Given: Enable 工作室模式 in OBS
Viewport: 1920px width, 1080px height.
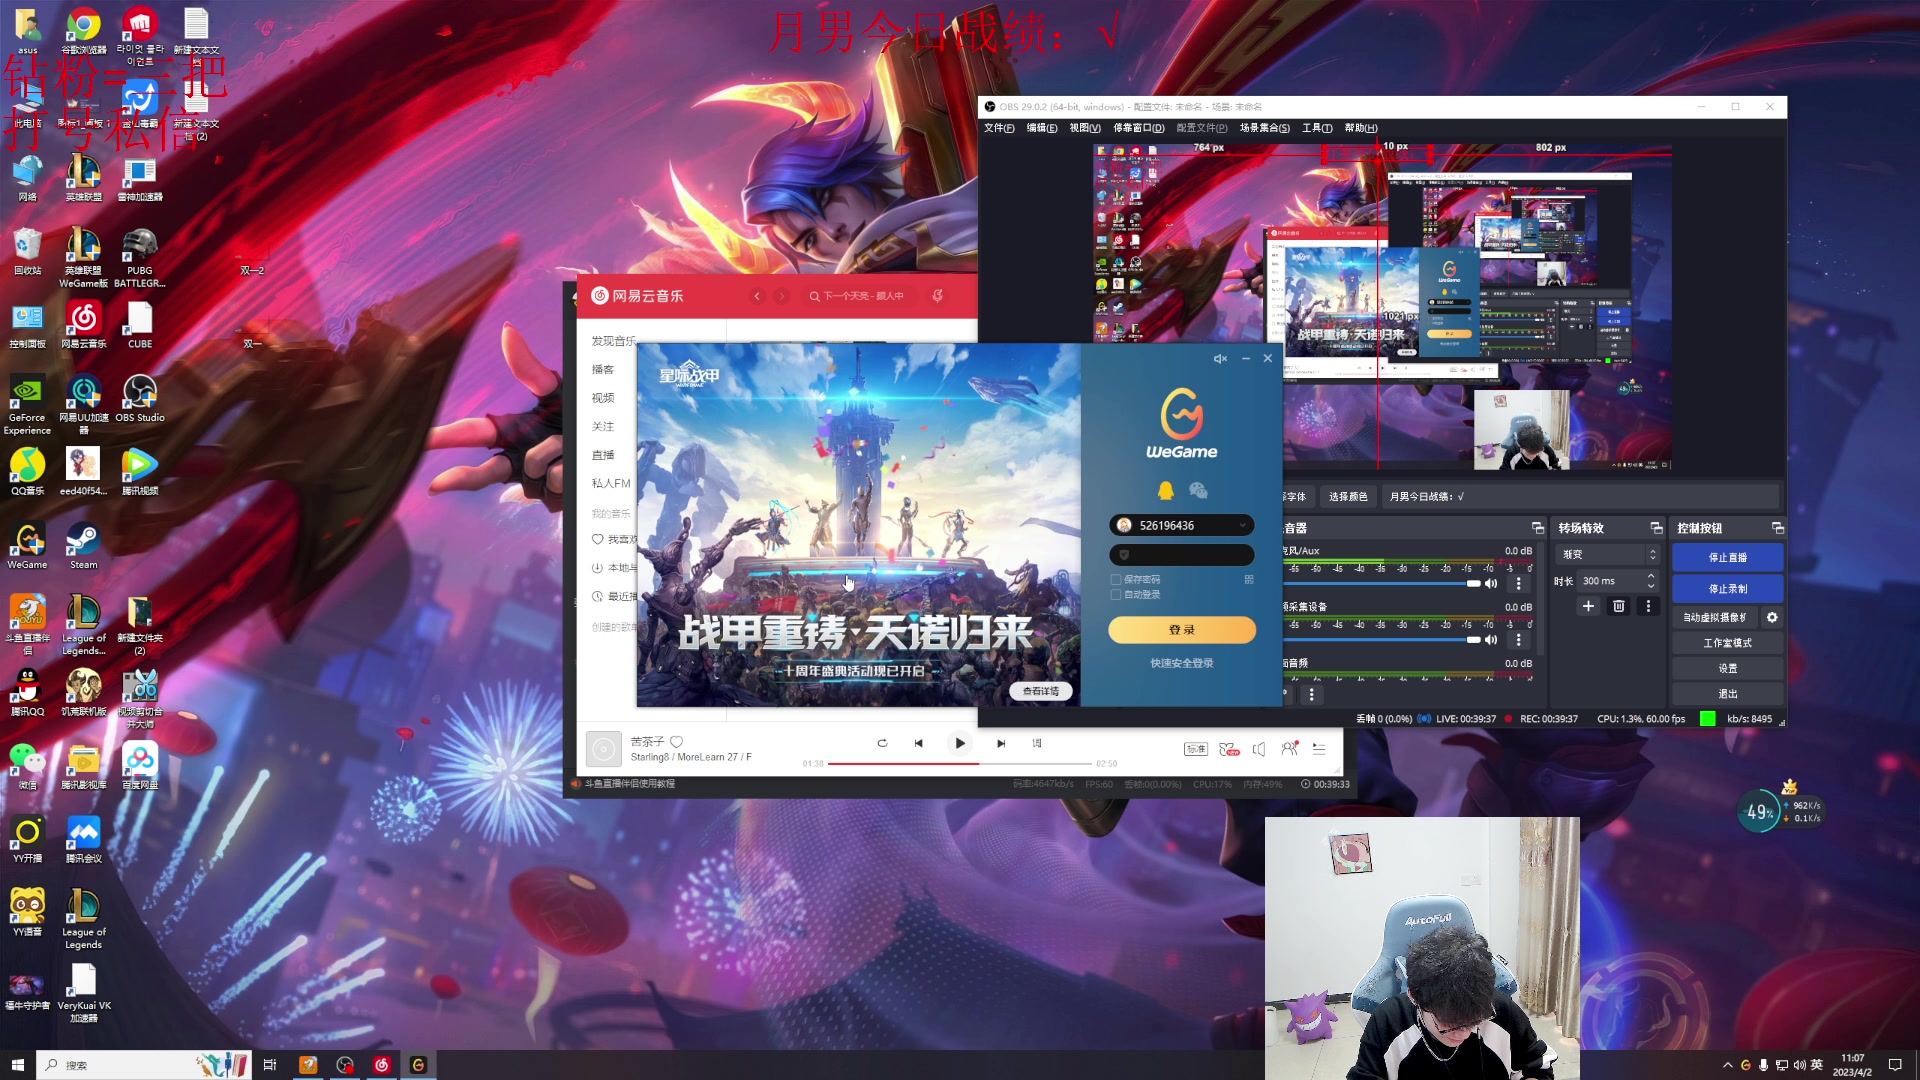Looking at the screenshot, I should pyautogui.click(x=1728, y=643).
